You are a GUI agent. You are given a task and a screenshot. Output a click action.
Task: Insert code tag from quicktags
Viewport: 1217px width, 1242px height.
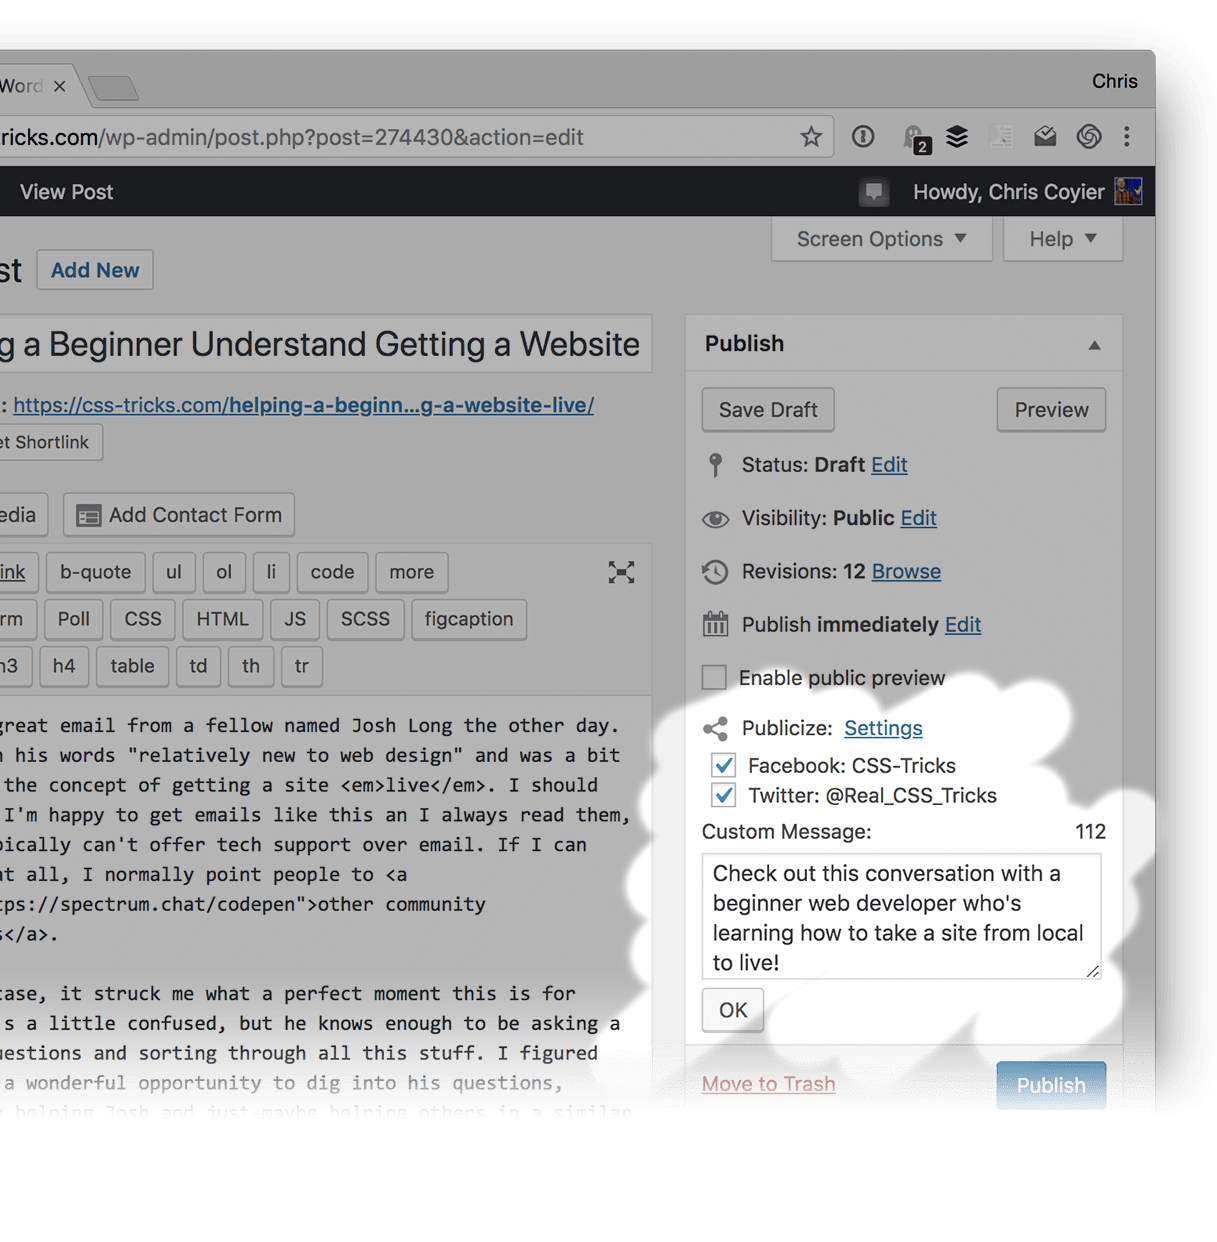click(332, 572)
